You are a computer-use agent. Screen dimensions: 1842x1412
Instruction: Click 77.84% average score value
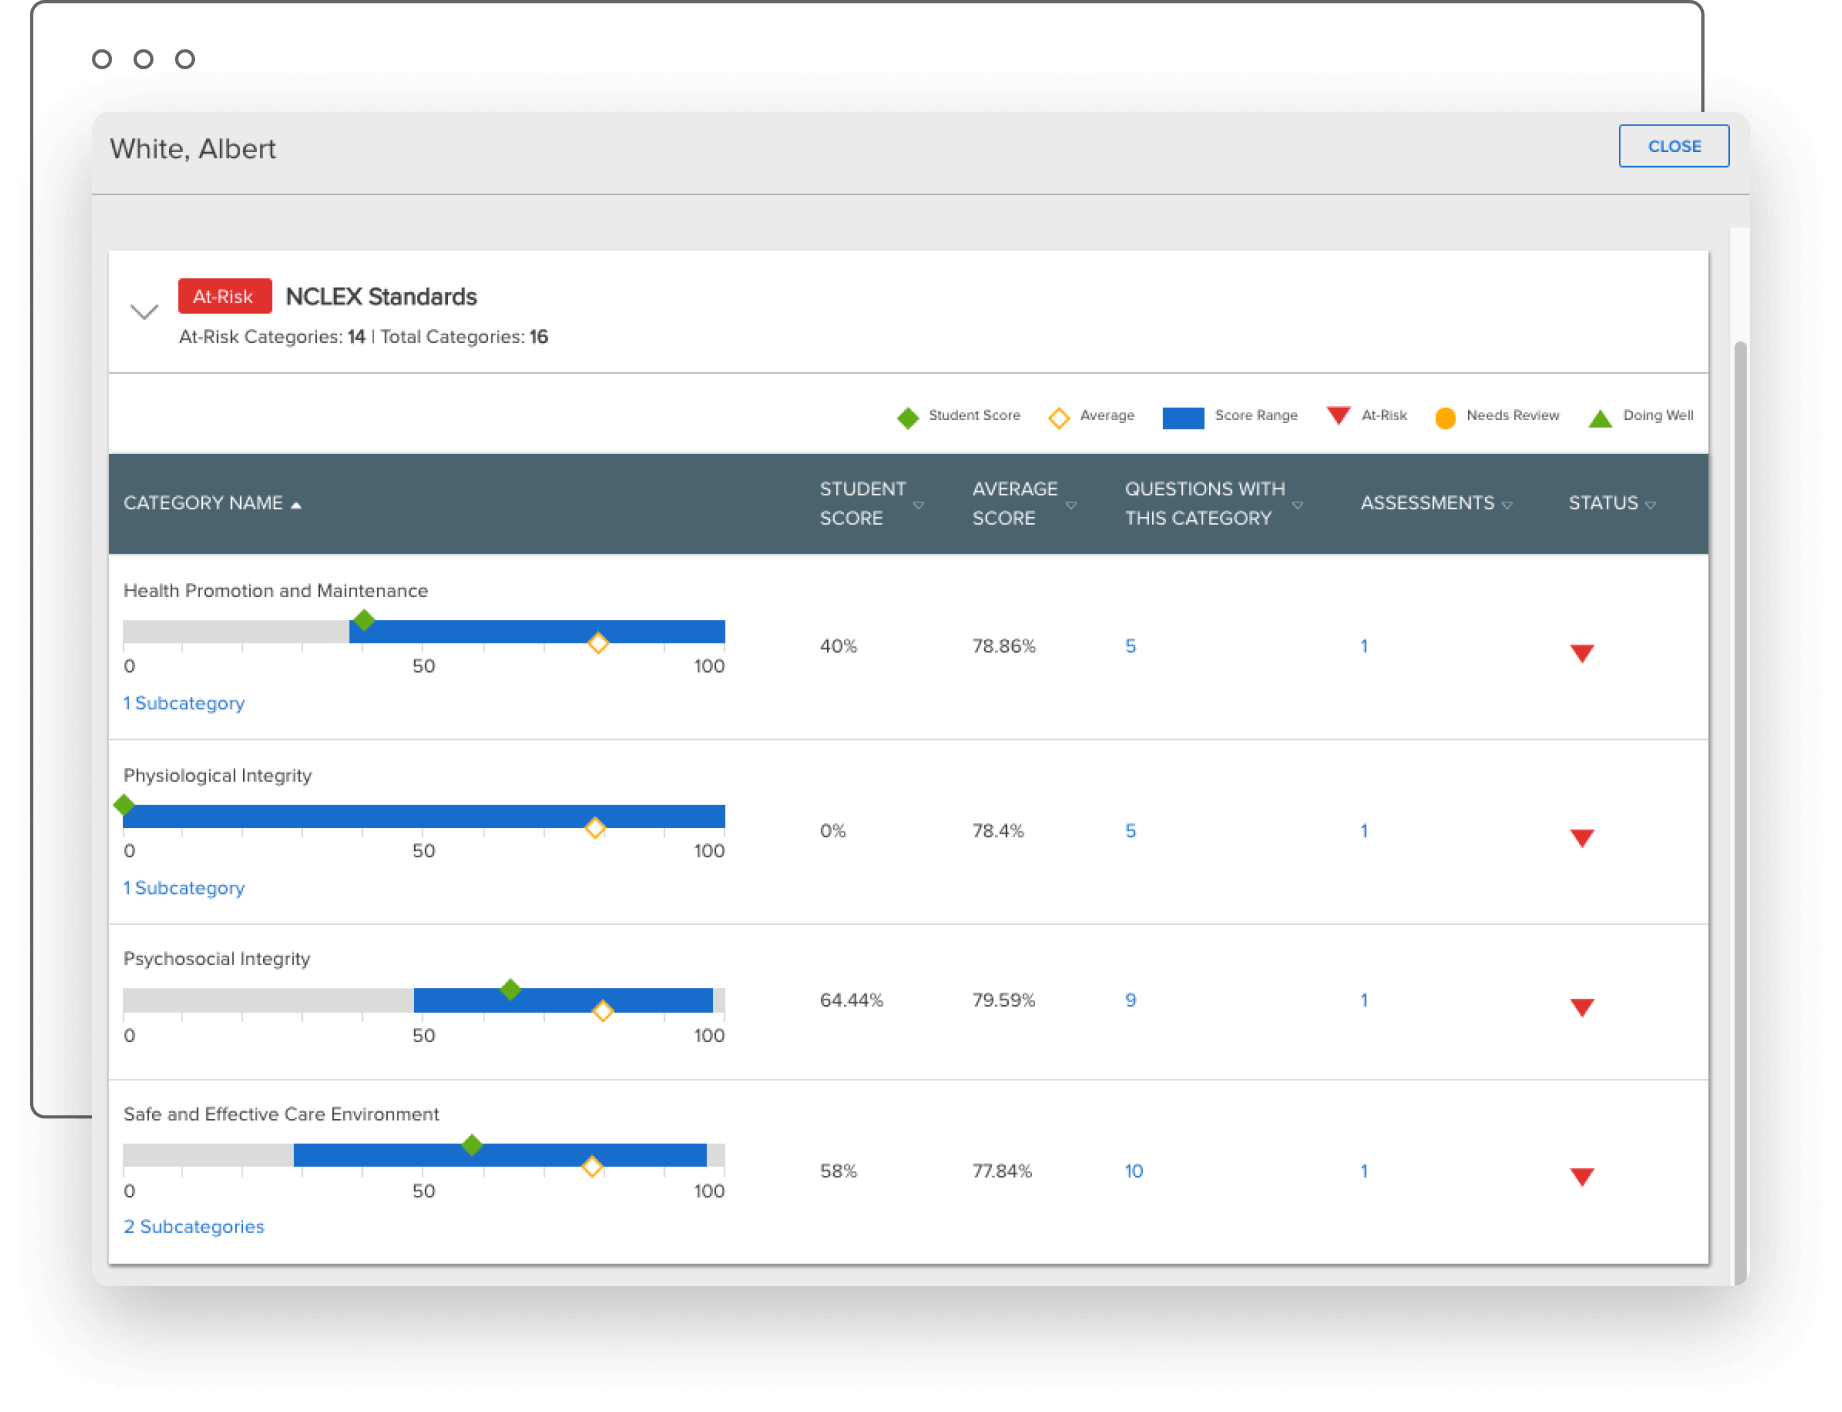pyautogui.click(x=1002, y=1171)
